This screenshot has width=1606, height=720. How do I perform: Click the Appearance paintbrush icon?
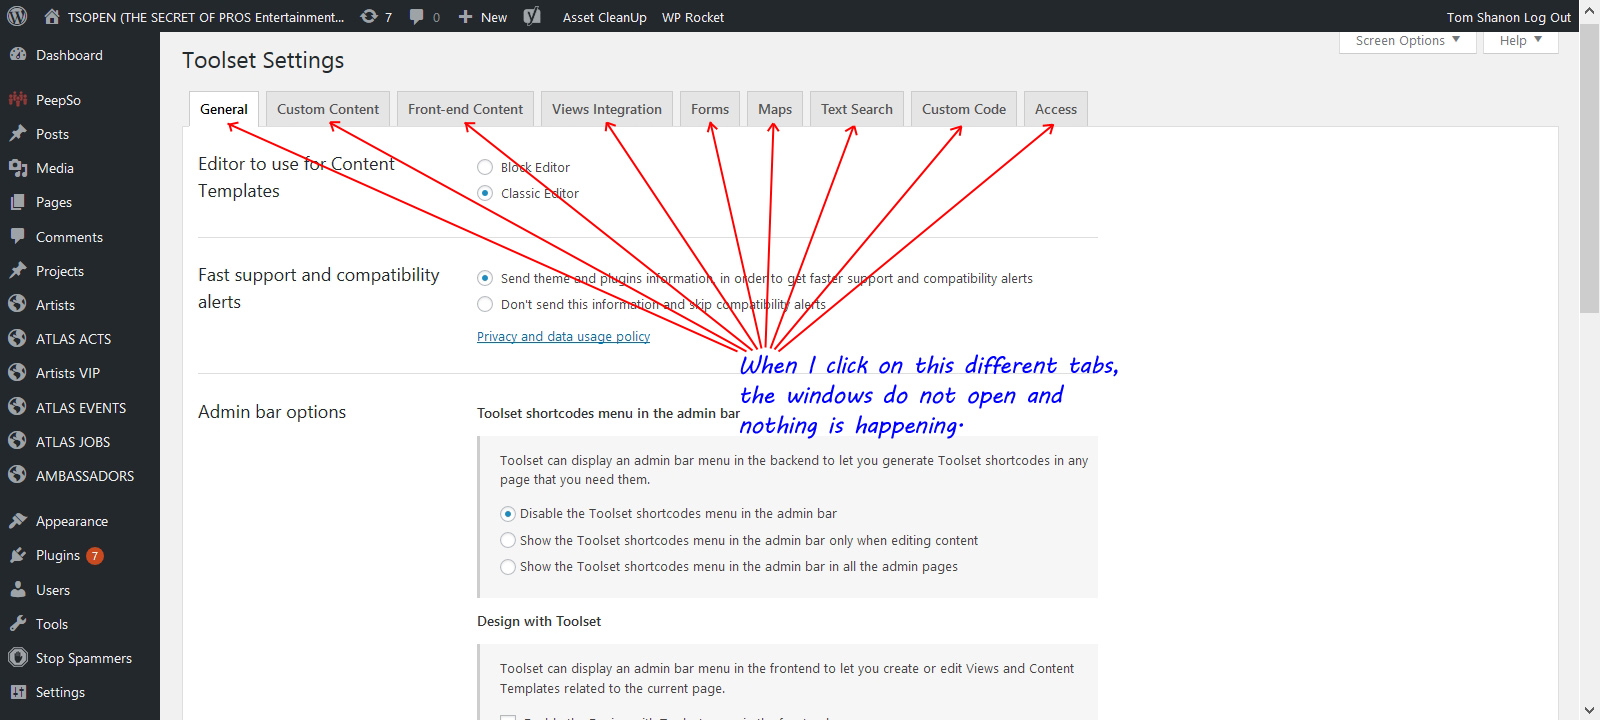click(x=17, y=521)
